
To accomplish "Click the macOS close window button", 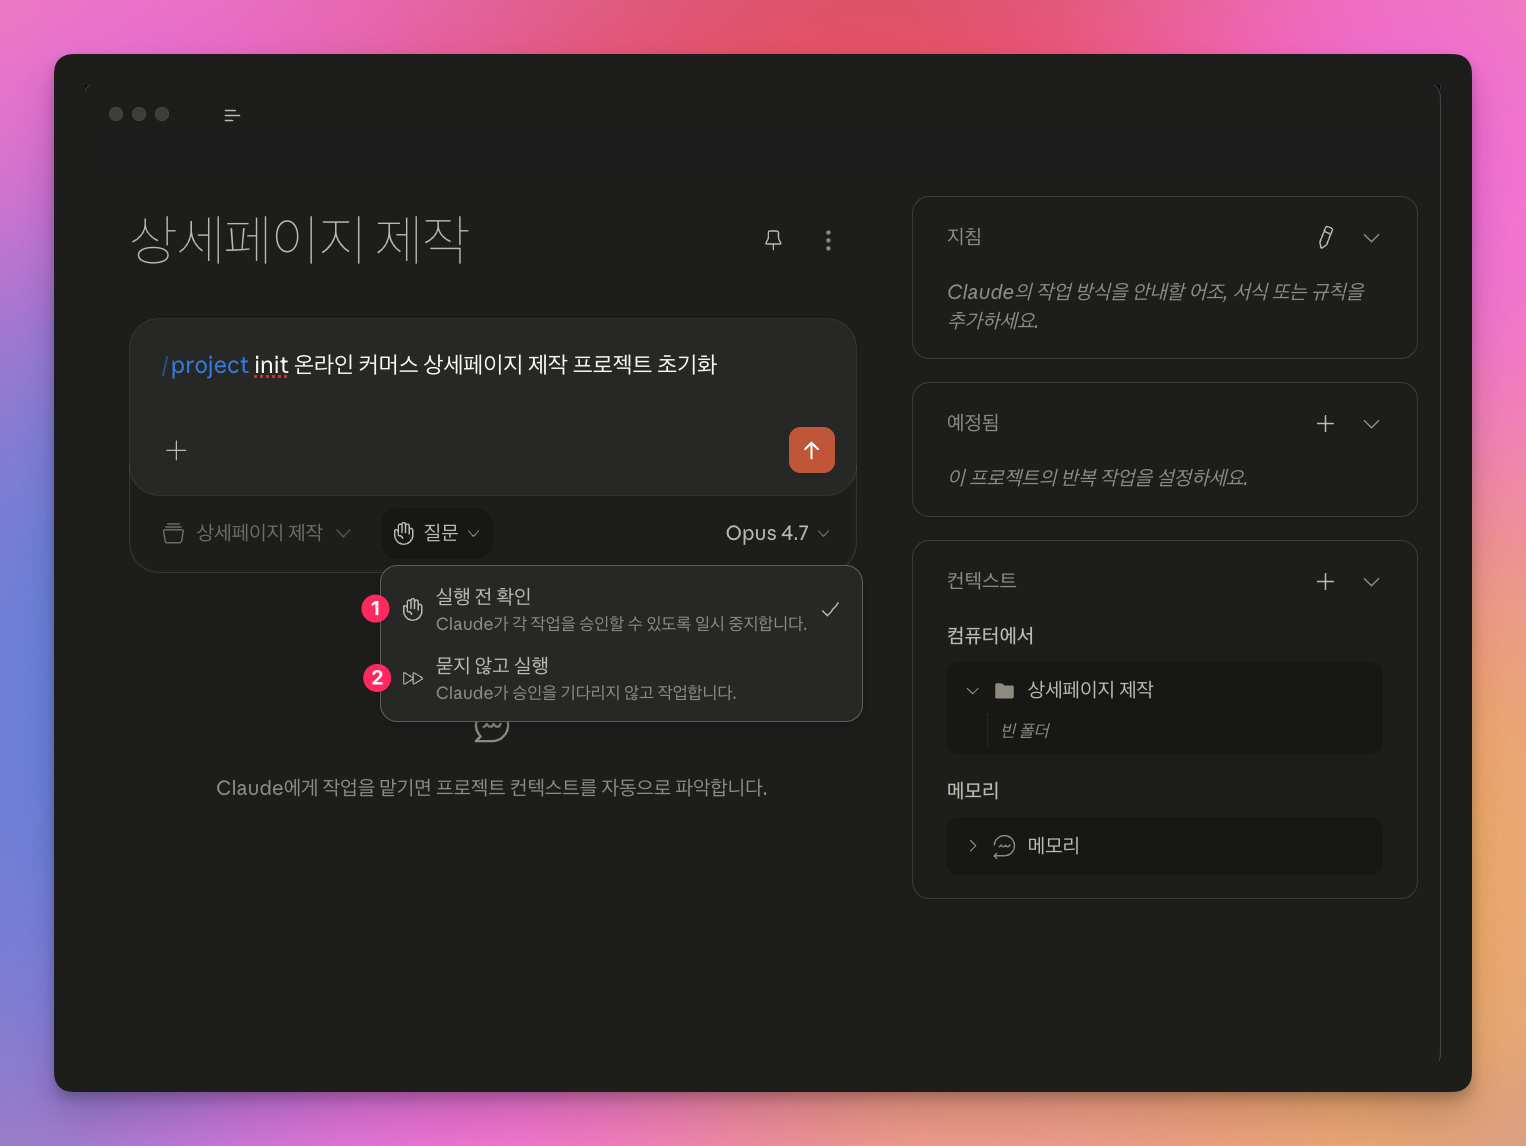I will click(116, 114).
